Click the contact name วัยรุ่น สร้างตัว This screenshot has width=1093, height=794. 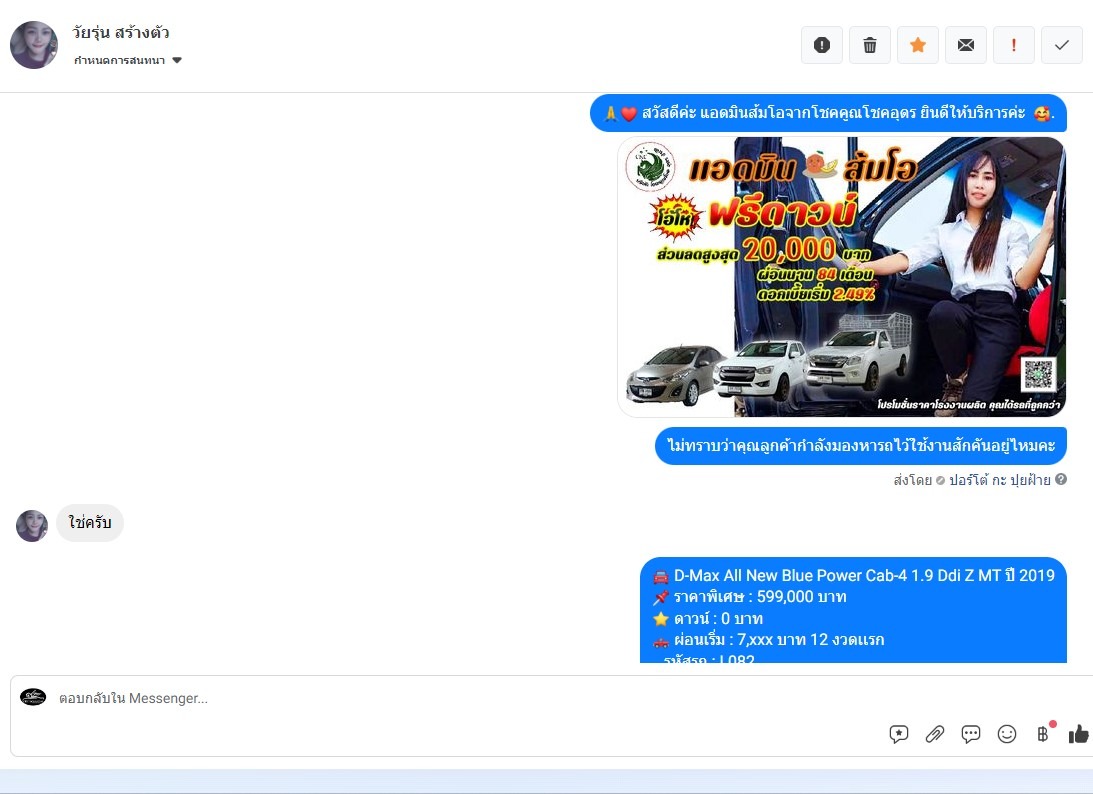[x=120, y=33]
